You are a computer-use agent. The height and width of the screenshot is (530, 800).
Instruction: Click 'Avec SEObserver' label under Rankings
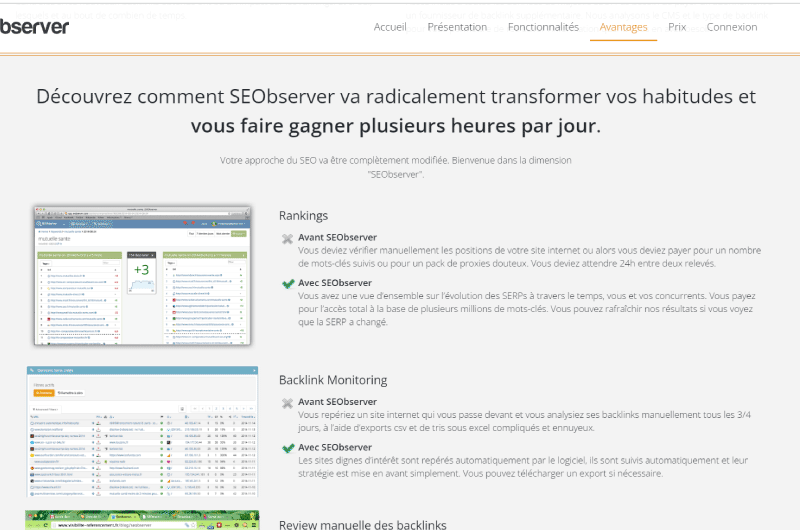click(x=335, y=283)
